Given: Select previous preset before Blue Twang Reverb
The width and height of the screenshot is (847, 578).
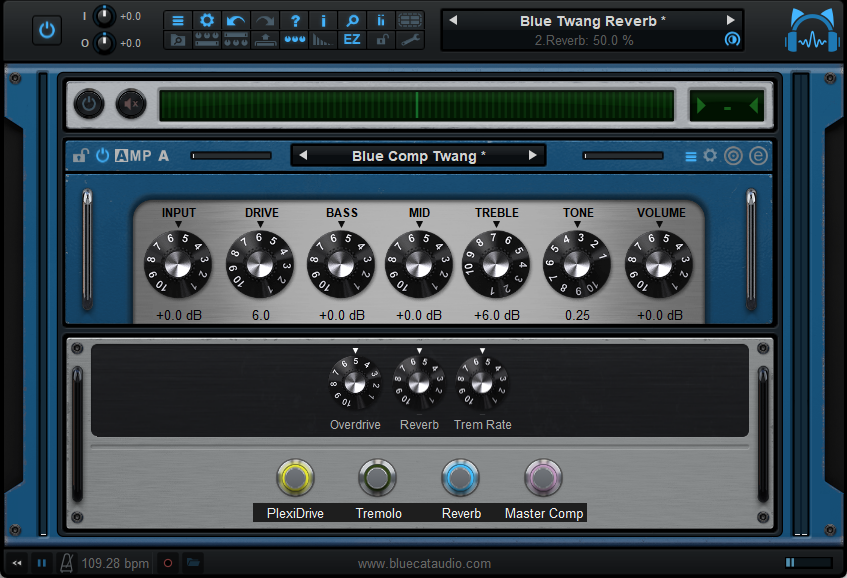Looking at the screenshot, I should point(453,21).
